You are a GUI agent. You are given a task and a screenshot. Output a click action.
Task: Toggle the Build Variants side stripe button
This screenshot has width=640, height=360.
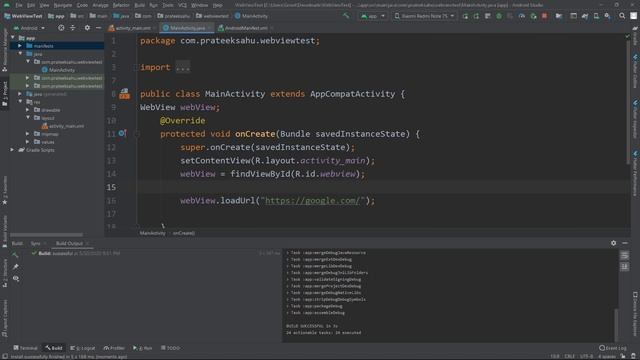click(x=4, y=231)
